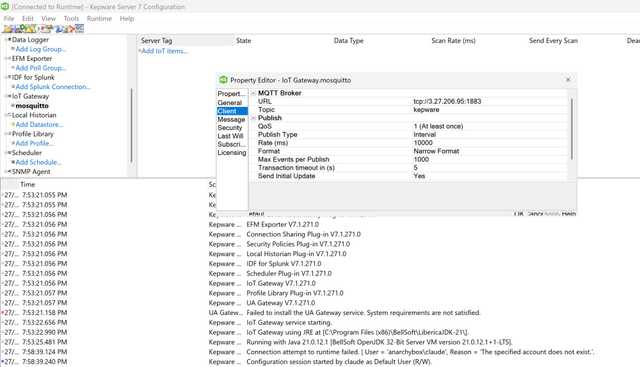Select the Client property group
This screenshot has width=640, height=367.
pyautogui.click(x=232, y=111)
